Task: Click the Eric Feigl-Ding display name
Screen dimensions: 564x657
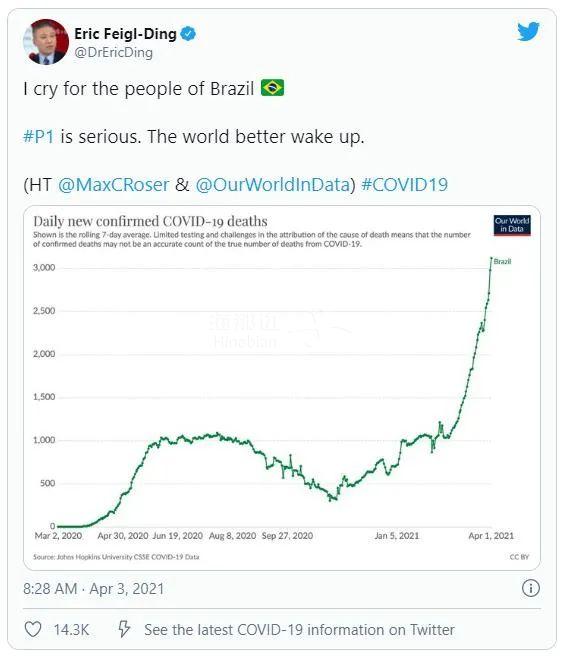Action: pos(125,34)
